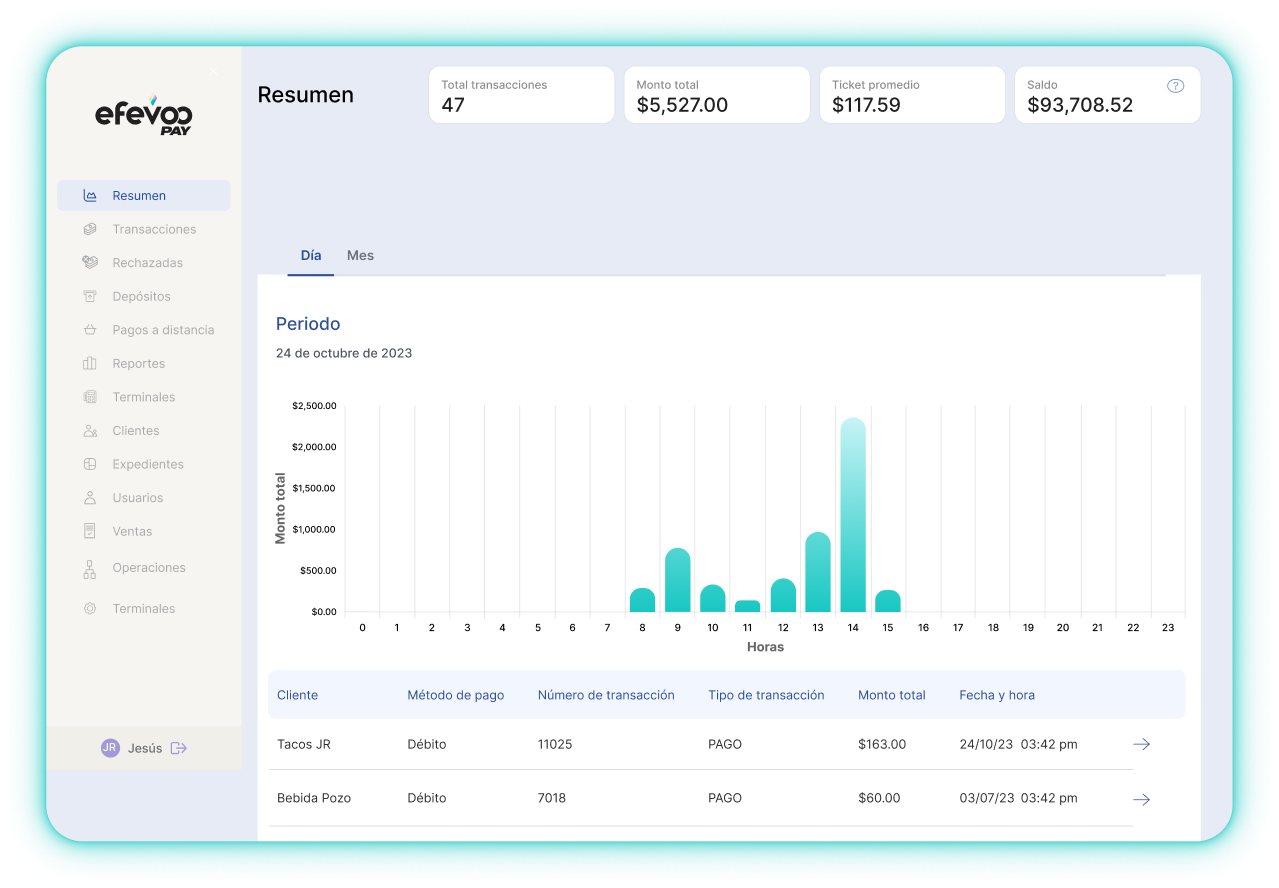Click the logout icon next to Jesús
Viewport: 1279px width, 888px height.
(x=179, y=748)
